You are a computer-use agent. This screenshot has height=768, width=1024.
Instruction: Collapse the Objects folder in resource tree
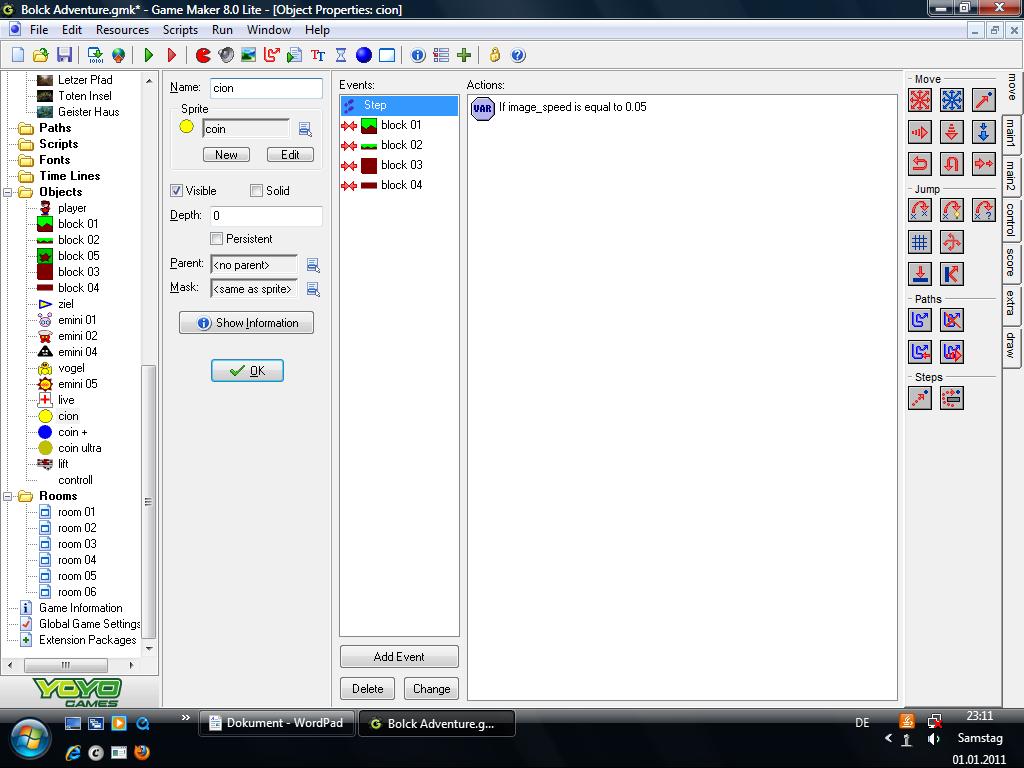9,192
